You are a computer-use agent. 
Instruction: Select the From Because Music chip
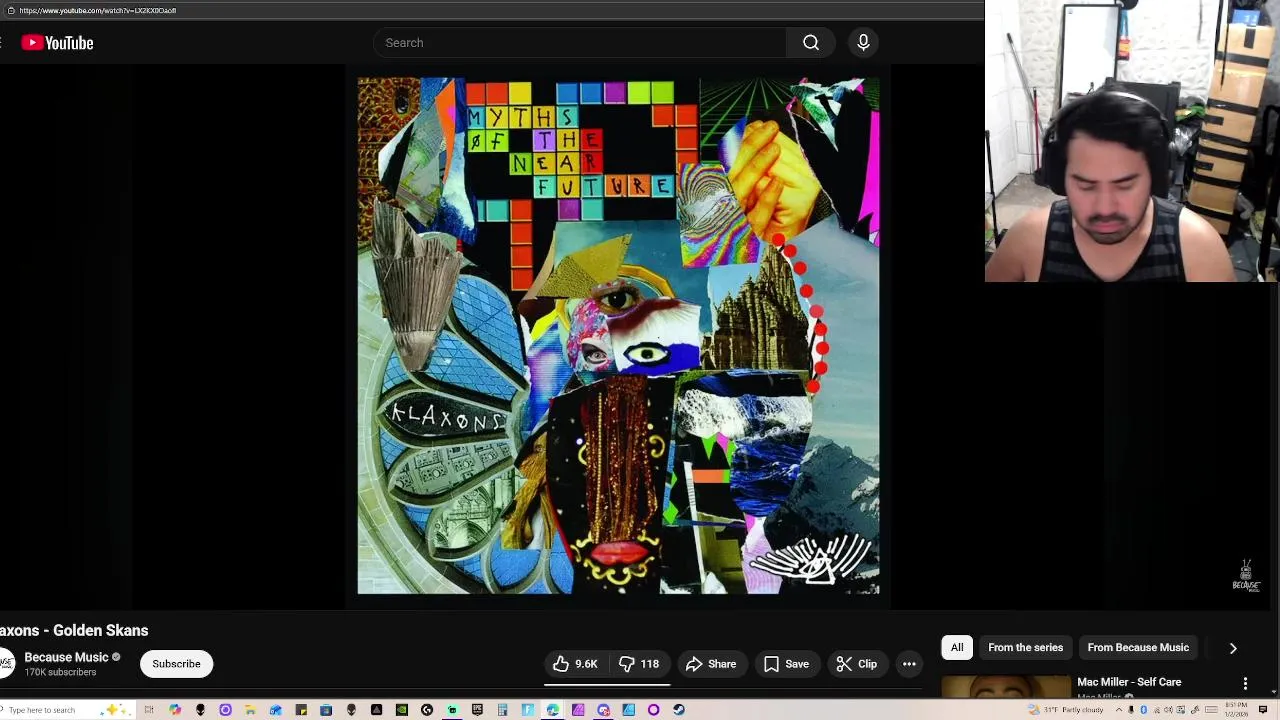[1138, 648]
